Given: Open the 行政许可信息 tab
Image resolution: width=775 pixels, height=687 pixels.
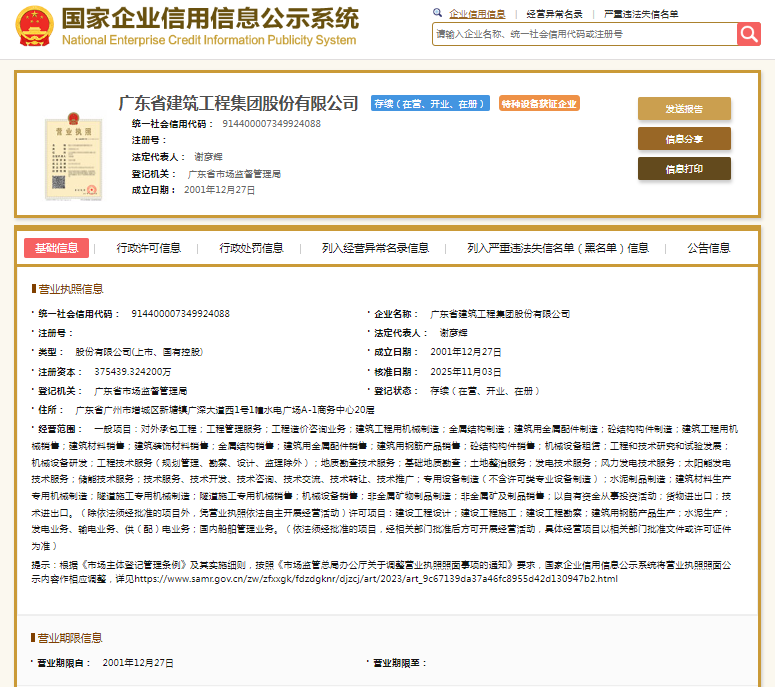Looking at the screenshot, I should coord(149,248).
